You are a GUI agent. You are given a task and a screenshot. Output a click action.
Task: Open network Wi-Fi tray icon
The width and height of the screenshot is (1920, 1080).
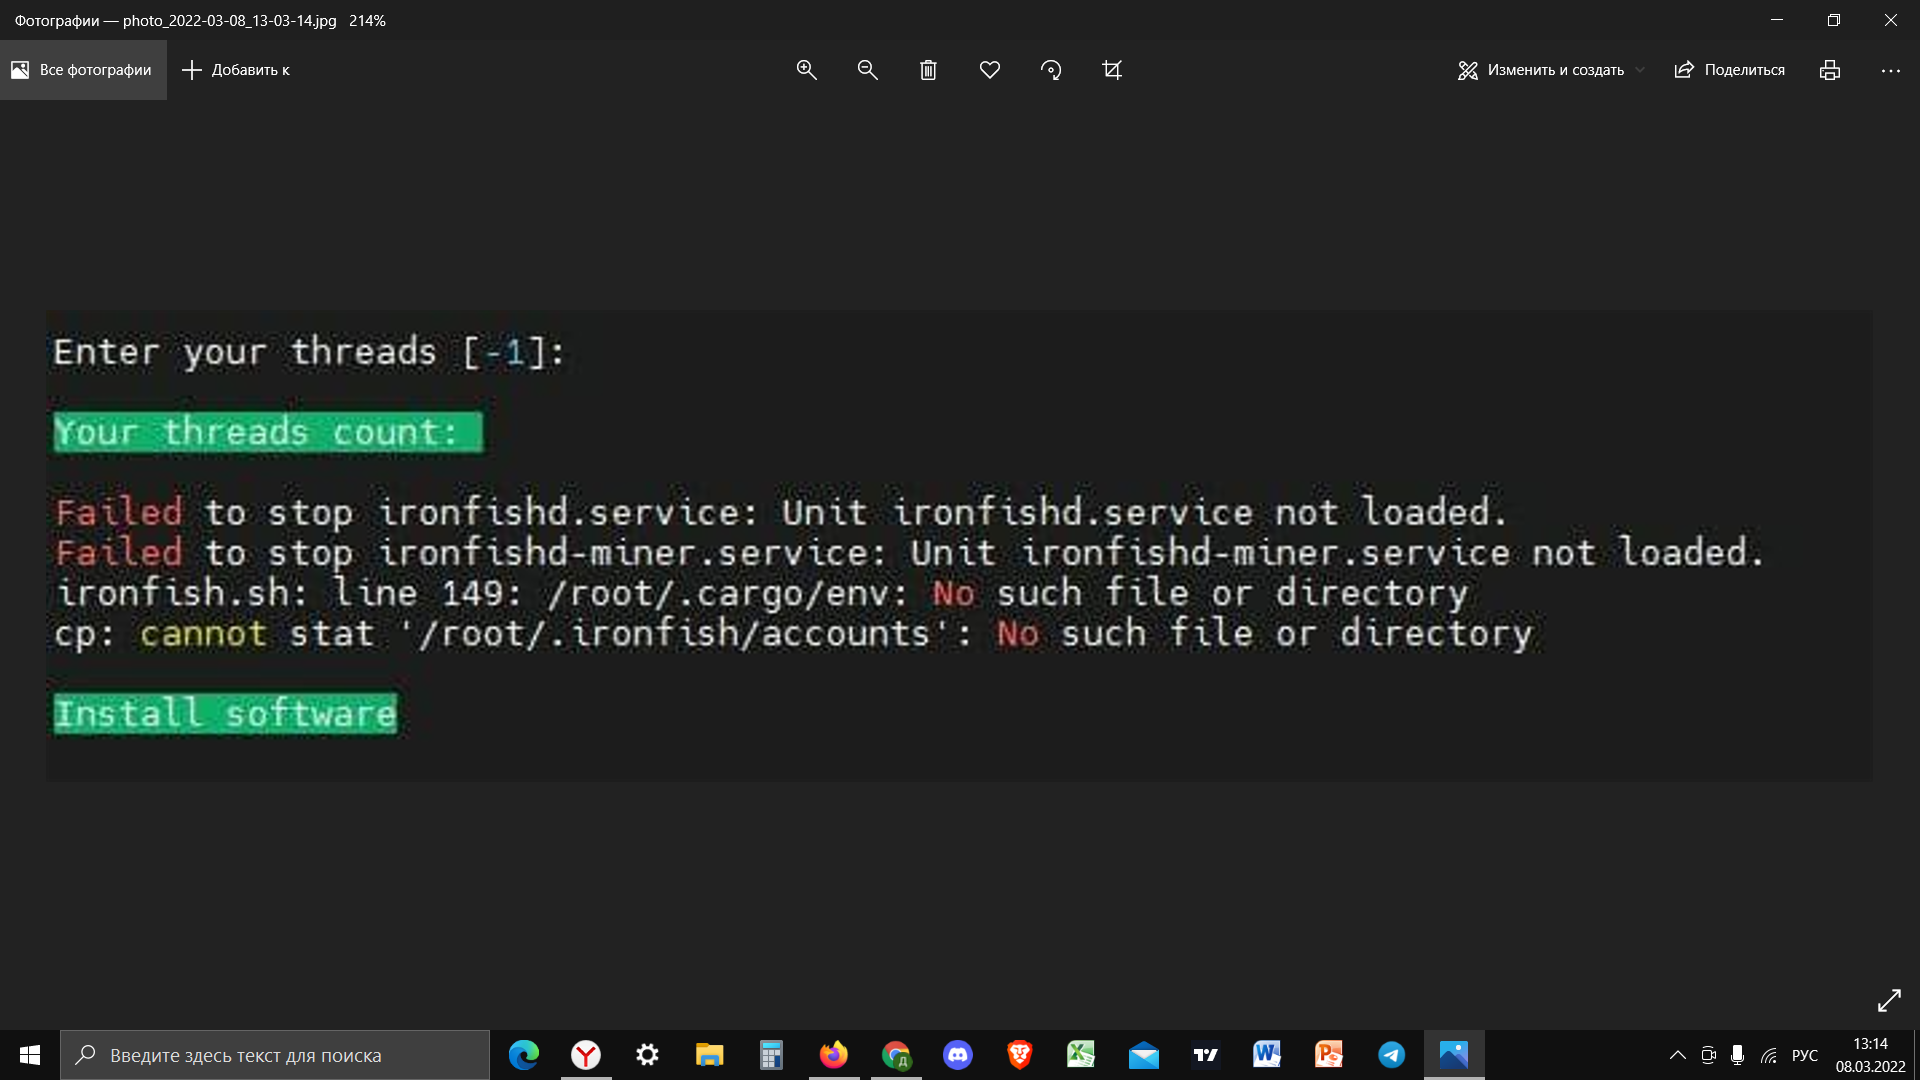coord(1769,1055)
